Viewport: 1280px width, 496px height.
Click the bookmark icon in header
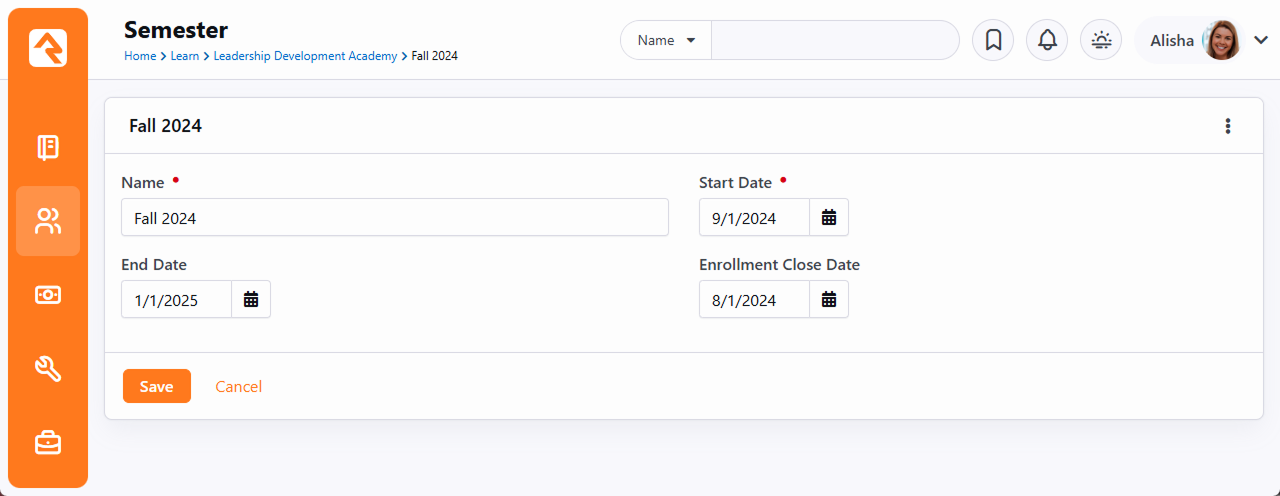point(993,40)
